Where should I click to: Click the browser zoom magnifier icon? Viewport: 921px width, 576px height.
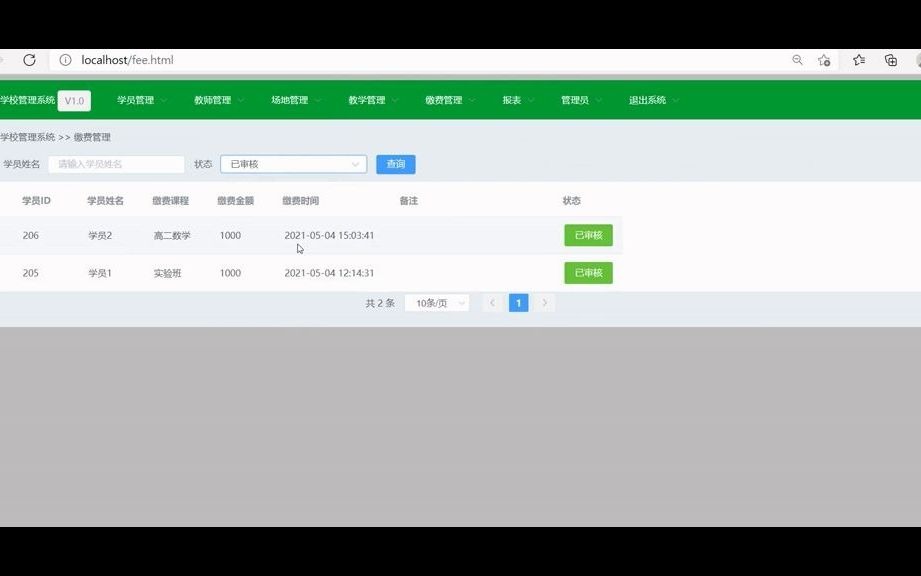click(x=796, y=60)
